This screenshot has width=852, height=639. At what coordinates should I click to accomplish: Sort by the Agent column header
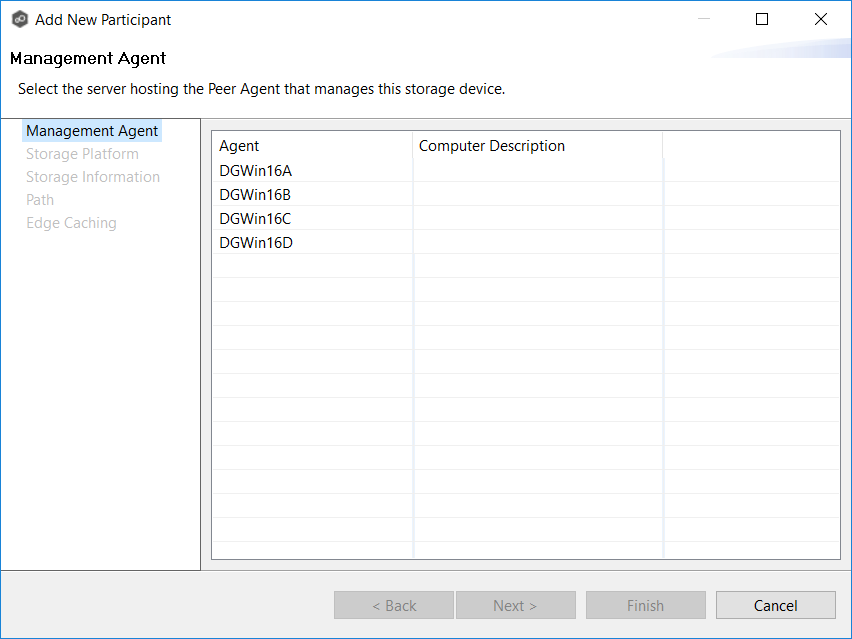[x=312, y=146]
